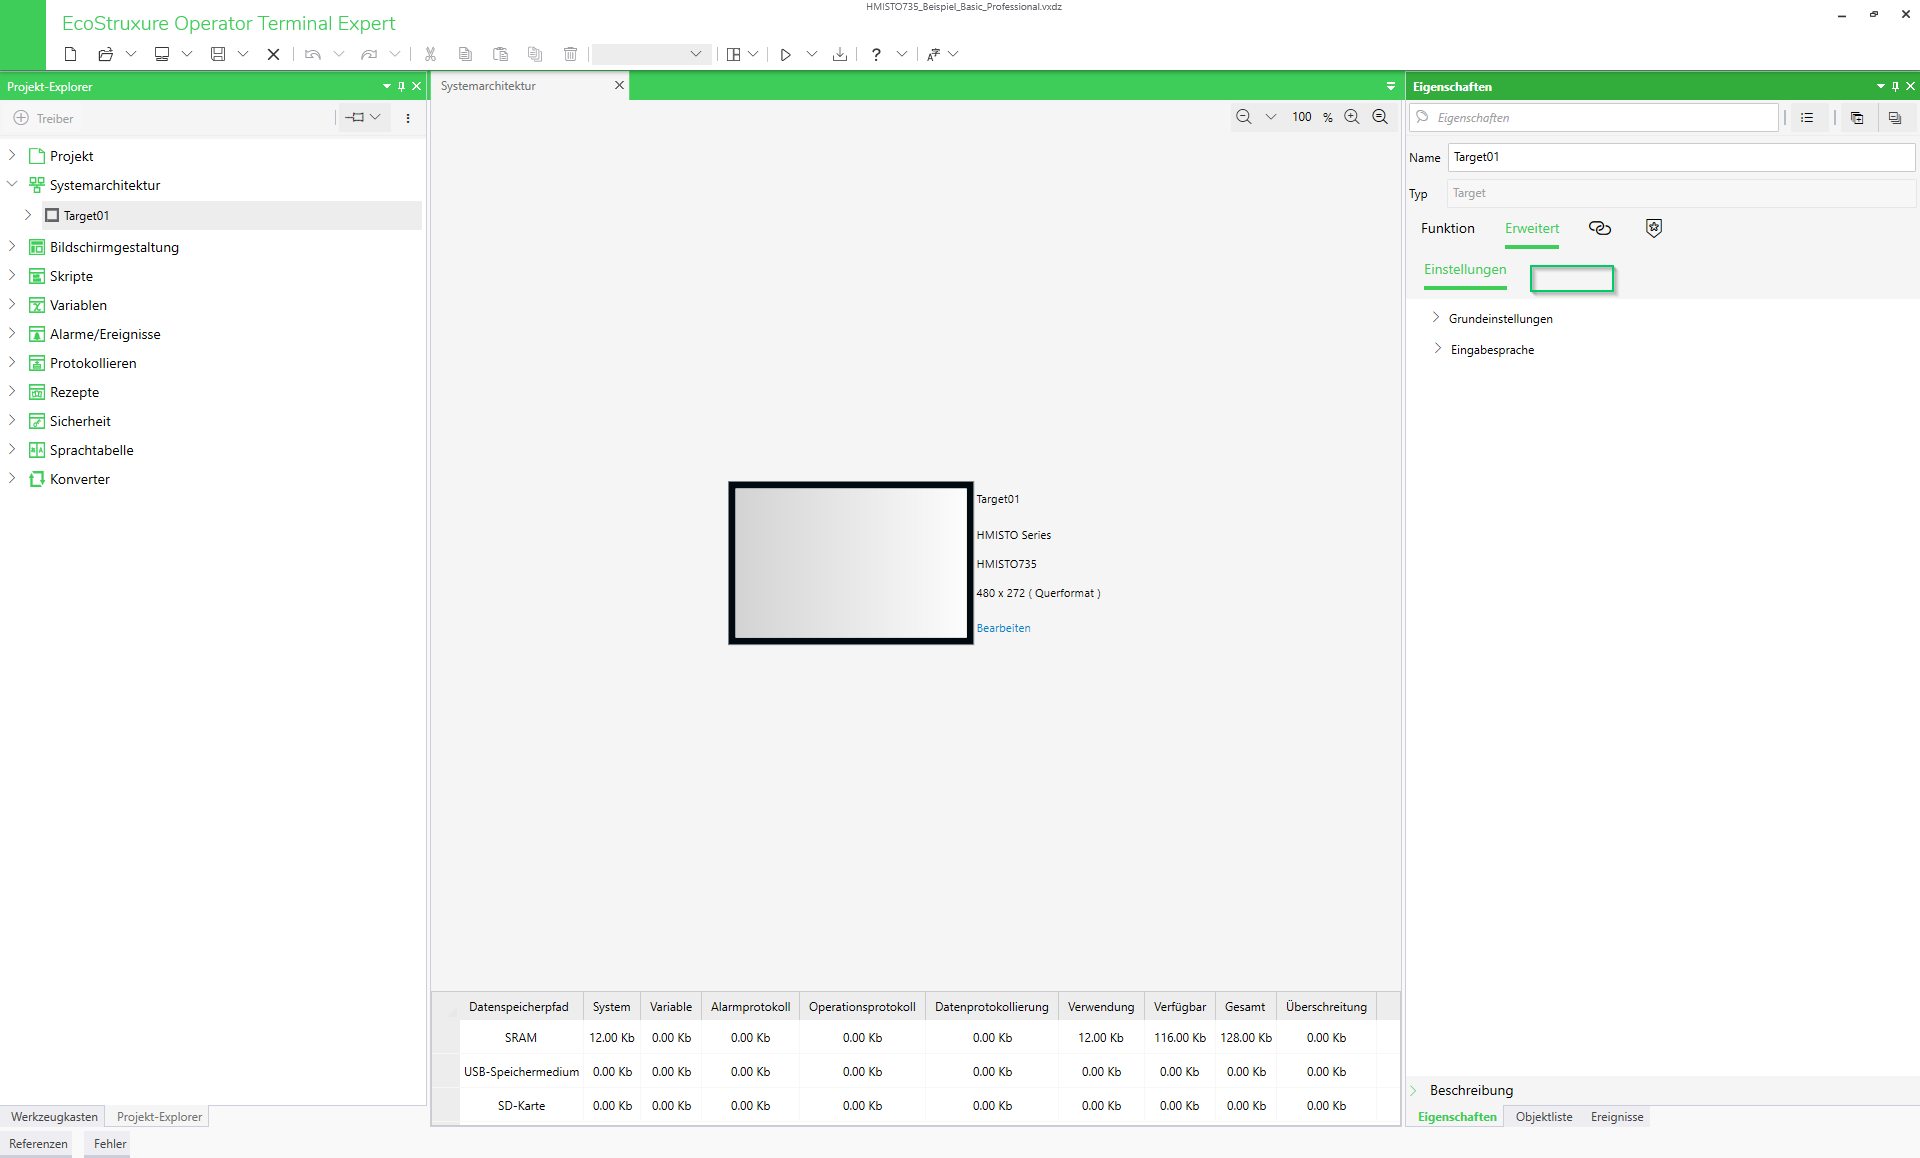Select Sprachtabelle in the project tree
The width and height of the screenshot is (1920, 1158).
click(x=91, y=450)
